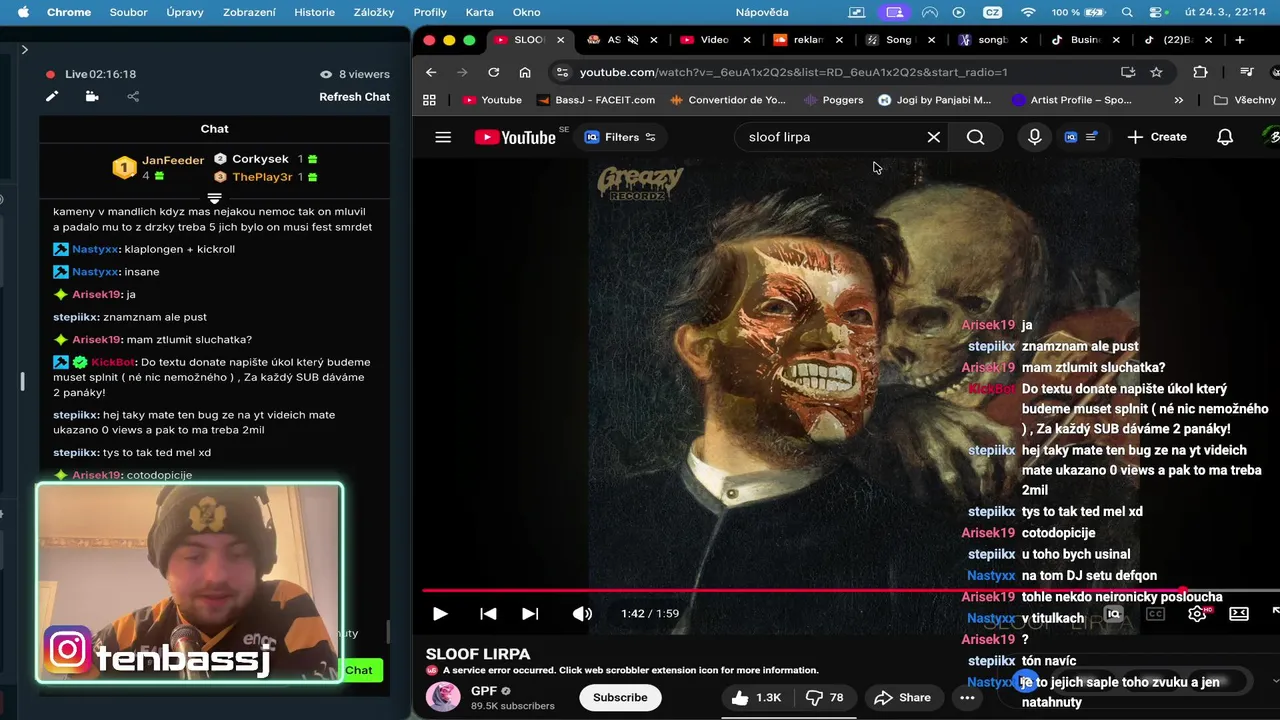This screenshot has height=720, width=1280.
Task: Open macOS Wi-Fi menu
Action: coord(1028,12)
